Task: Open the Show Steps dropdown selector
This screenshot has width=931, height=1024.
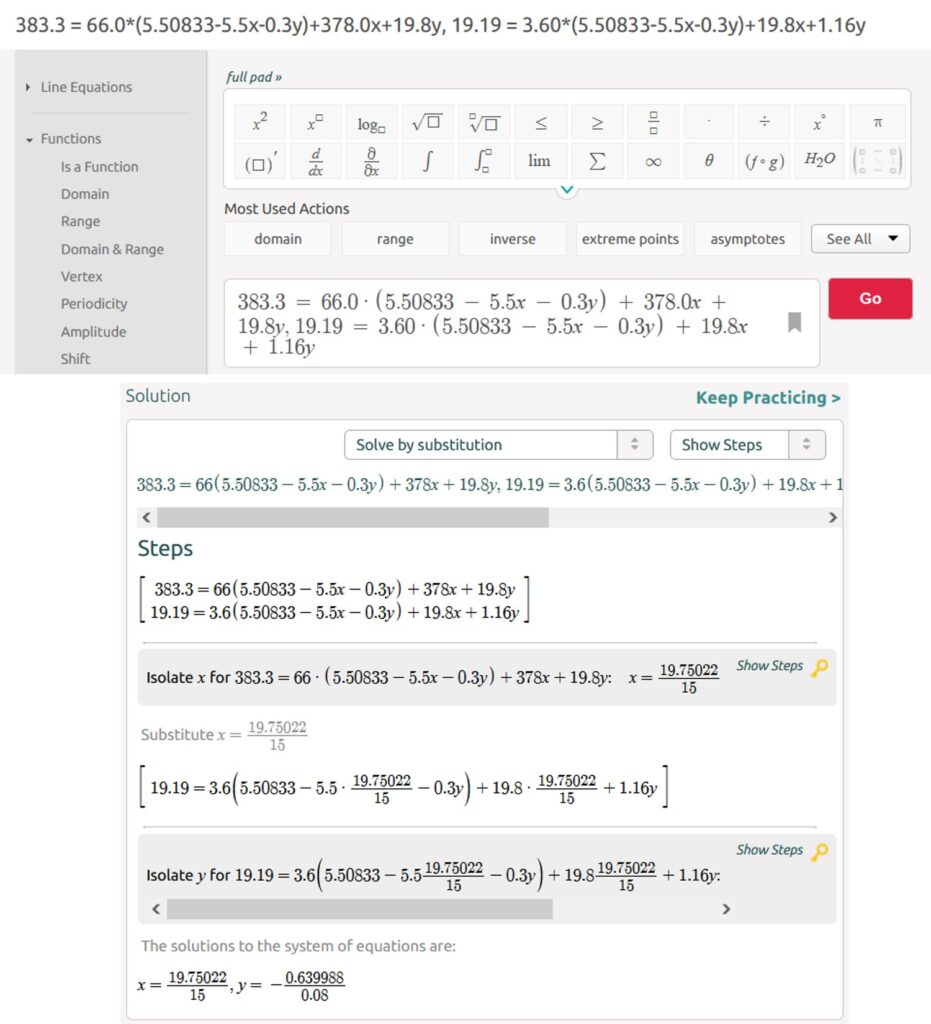Action: tap(747, 445)
